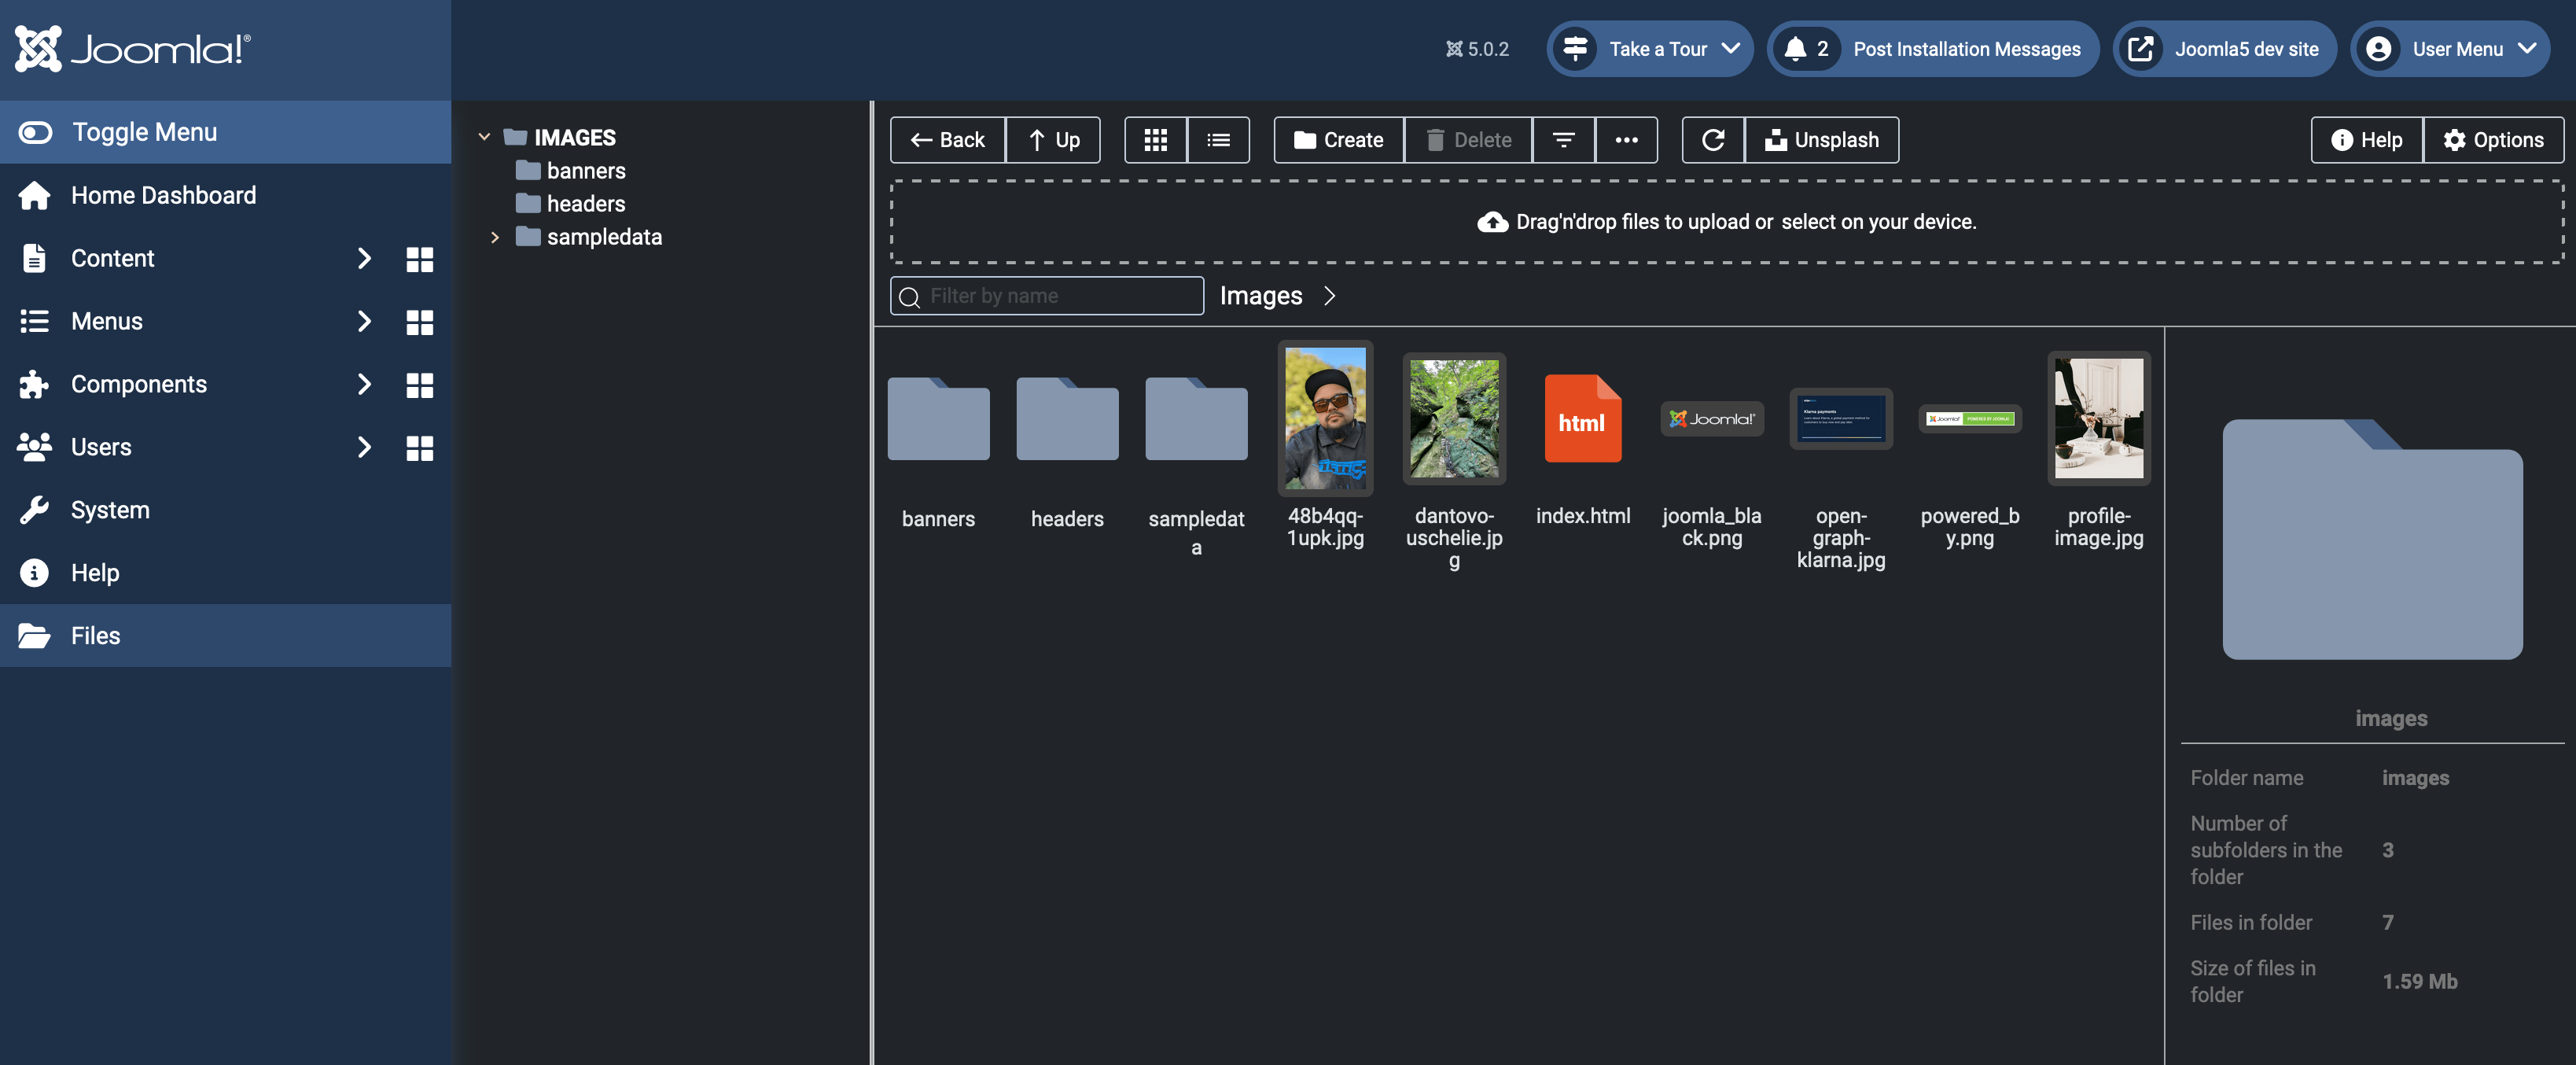Switch media view to grid layout

(x=1155, y=139)
